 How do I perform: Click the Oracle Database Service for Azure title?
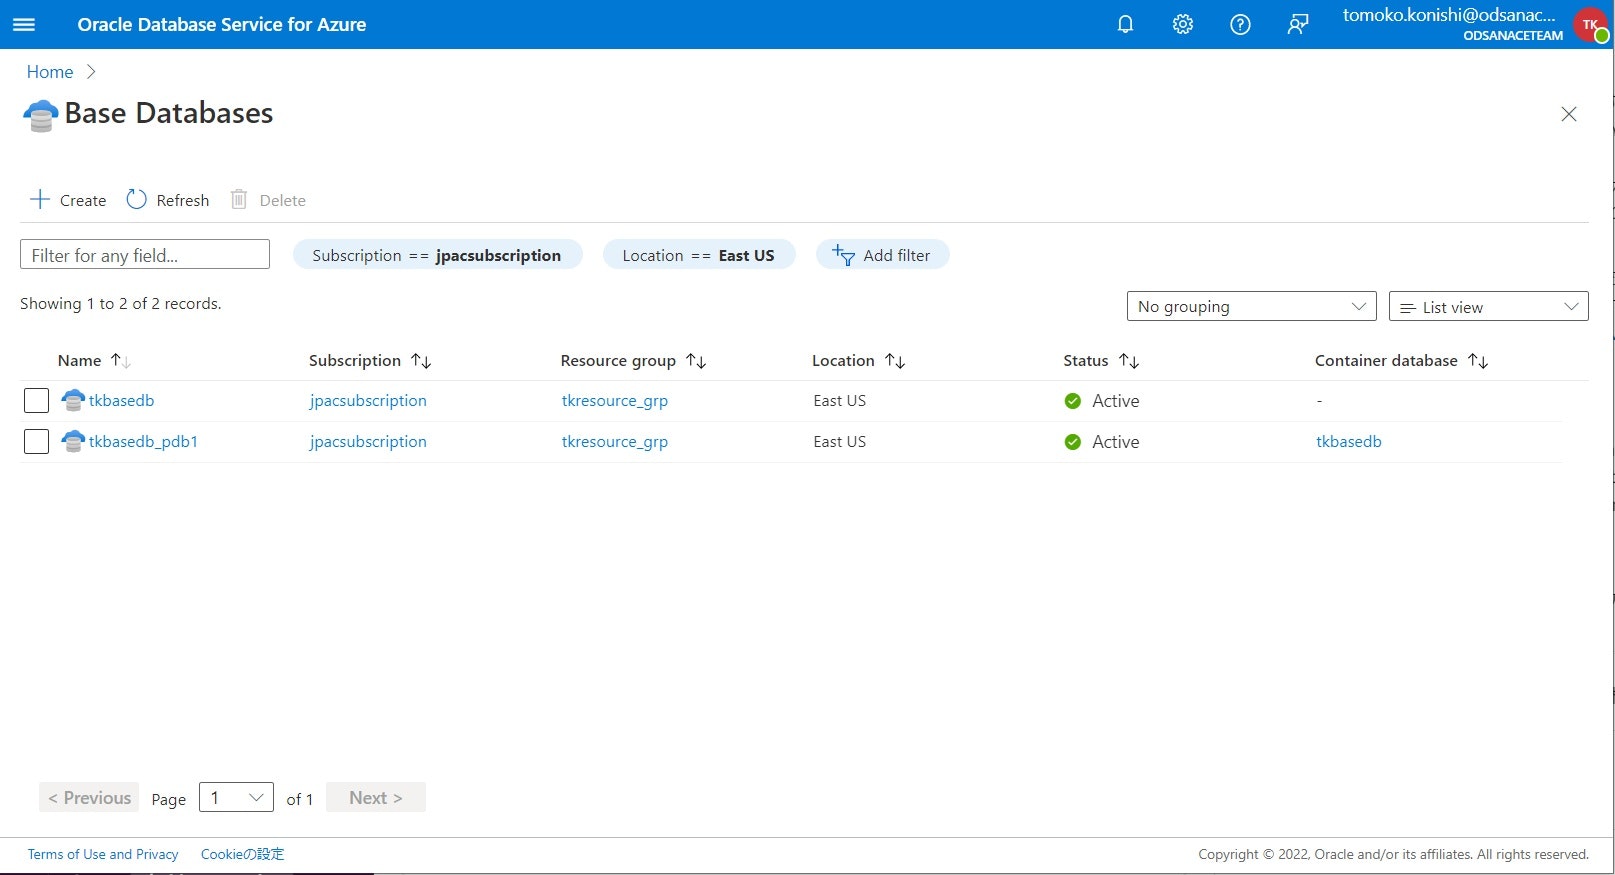pyautogui.click(x=222, y=24)
